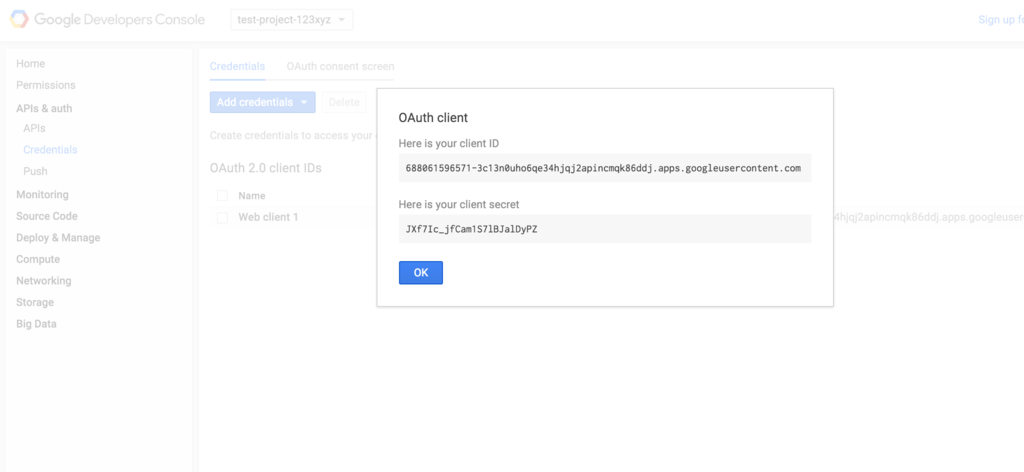This screenshot has height=472, width=1024.
Task: Collapse the APIs & auth section
Action: click(44, 108)
